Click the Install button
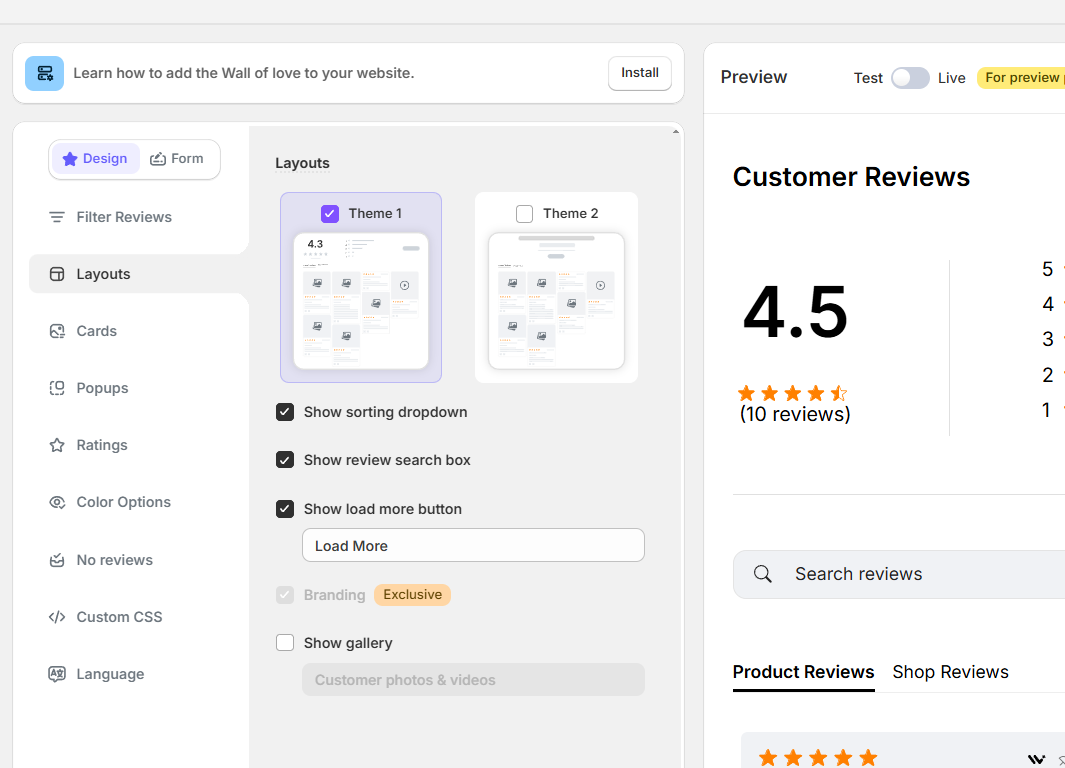This screenshot has width=1065, height=768. click(639, 73)
